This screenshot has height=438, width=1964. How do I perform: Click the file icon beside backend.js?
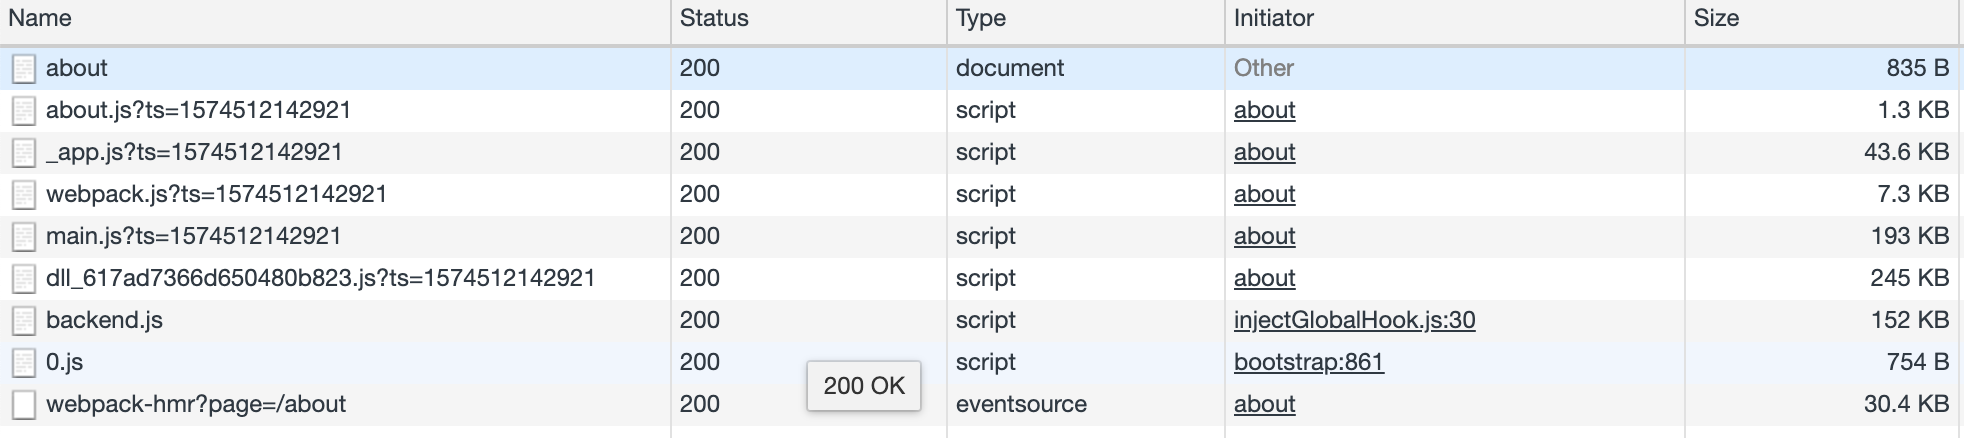click(x=24, y=320)
